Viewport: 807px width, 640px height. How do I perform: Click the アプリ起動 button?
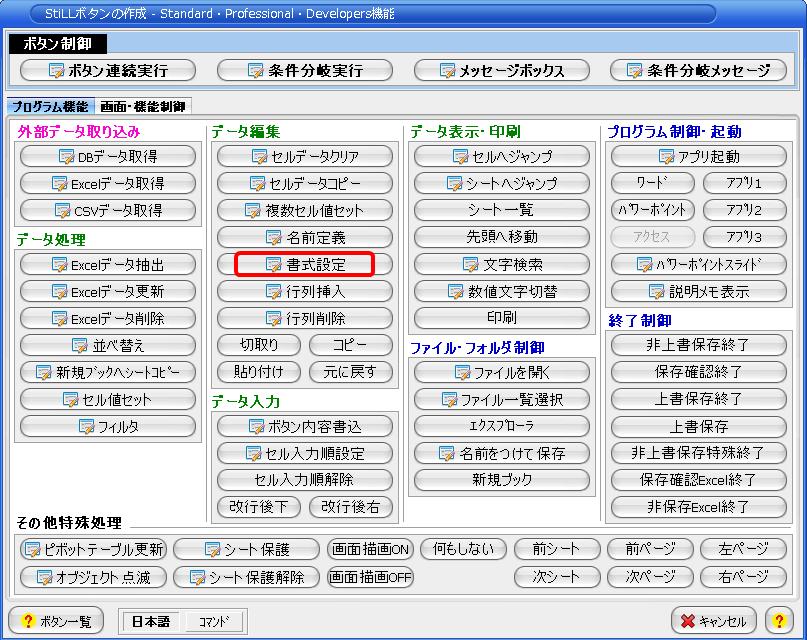[x=698, y=156]
